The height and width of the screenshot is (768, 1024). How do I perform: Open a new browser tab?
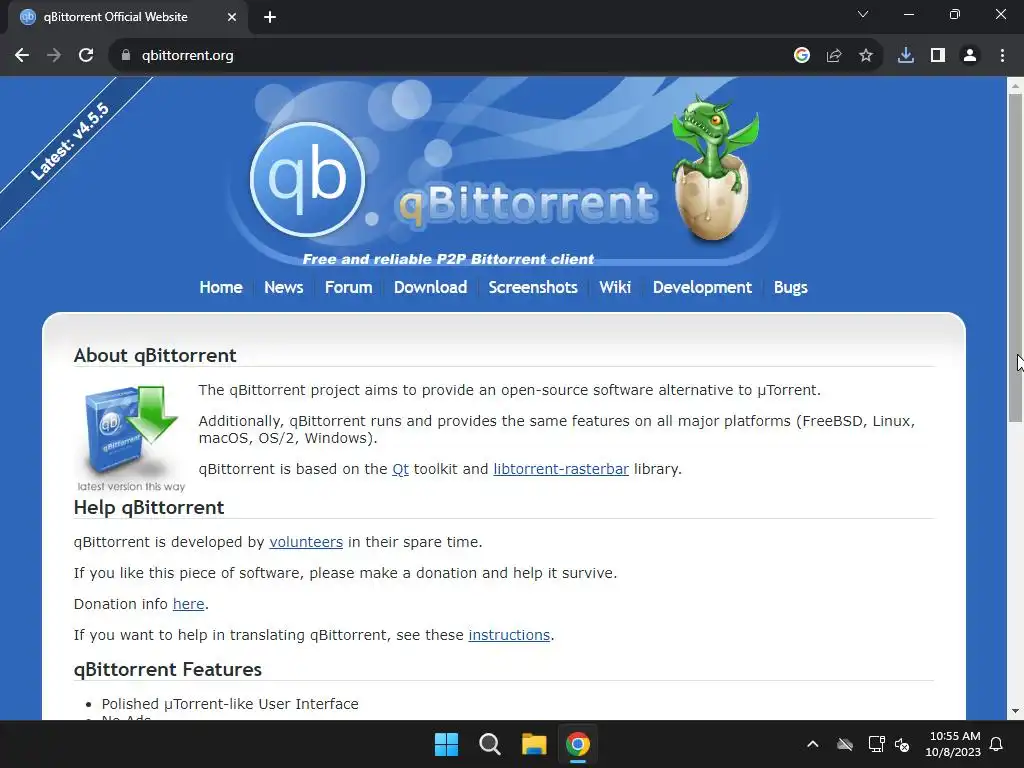tap(270, 17)
